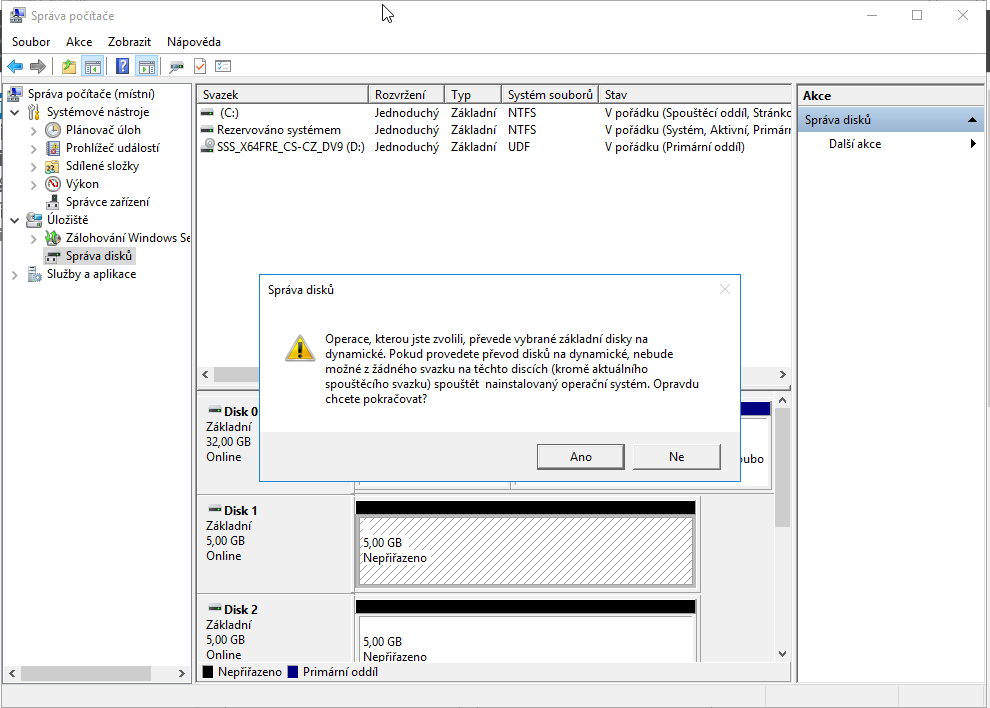The width and height of the screenshot is (990, 708).
Task: Expand the Služby a aplikace node
Action: tap(15, 274)
